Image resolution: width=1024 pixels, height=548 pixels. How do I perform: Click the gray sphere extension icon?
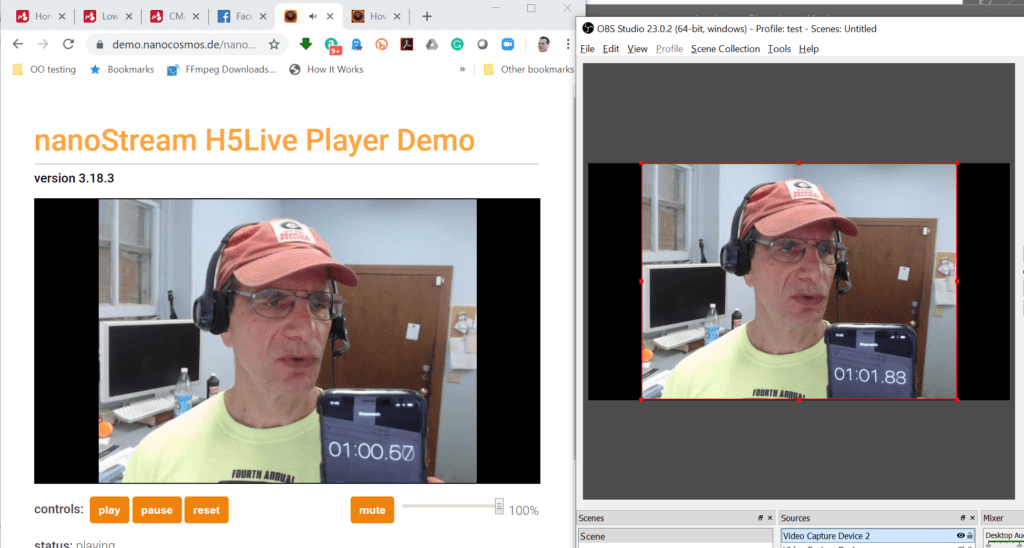pyautogui.click(x=482, y=44)
